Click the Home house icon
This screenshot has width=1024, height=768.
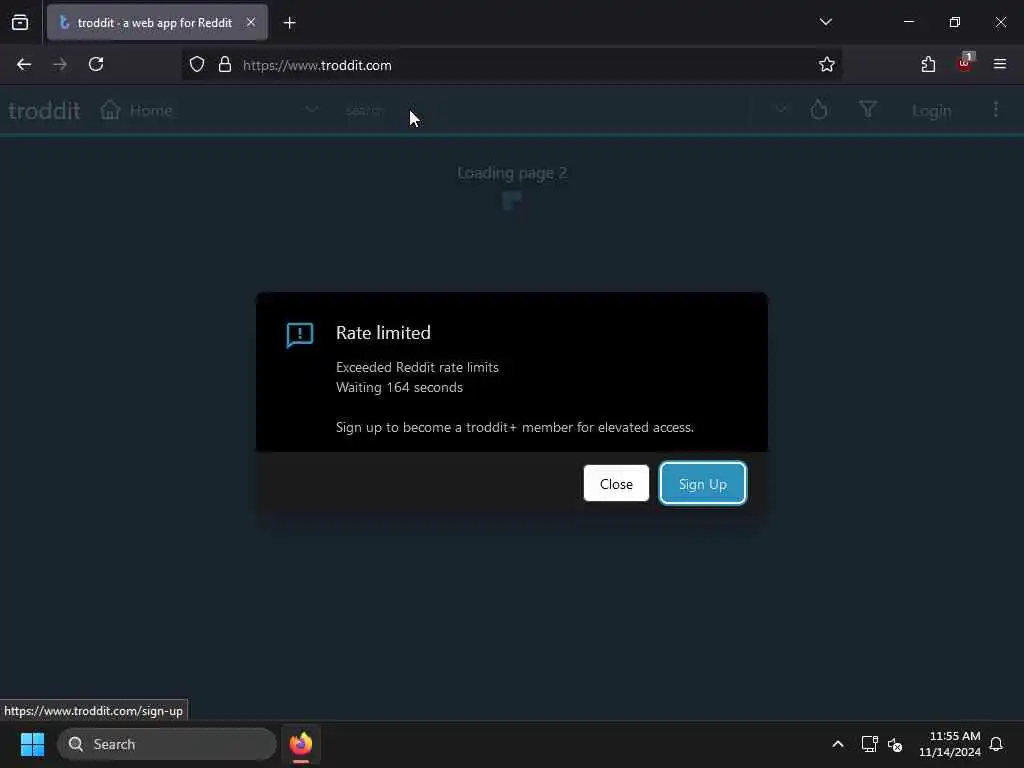(110, 110)
